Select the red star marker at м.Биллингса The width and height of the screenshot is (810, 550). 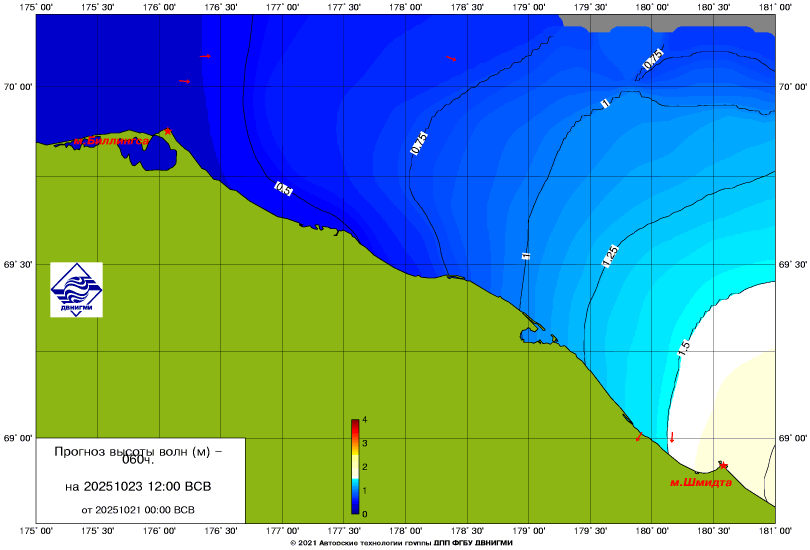pos(169,131)
